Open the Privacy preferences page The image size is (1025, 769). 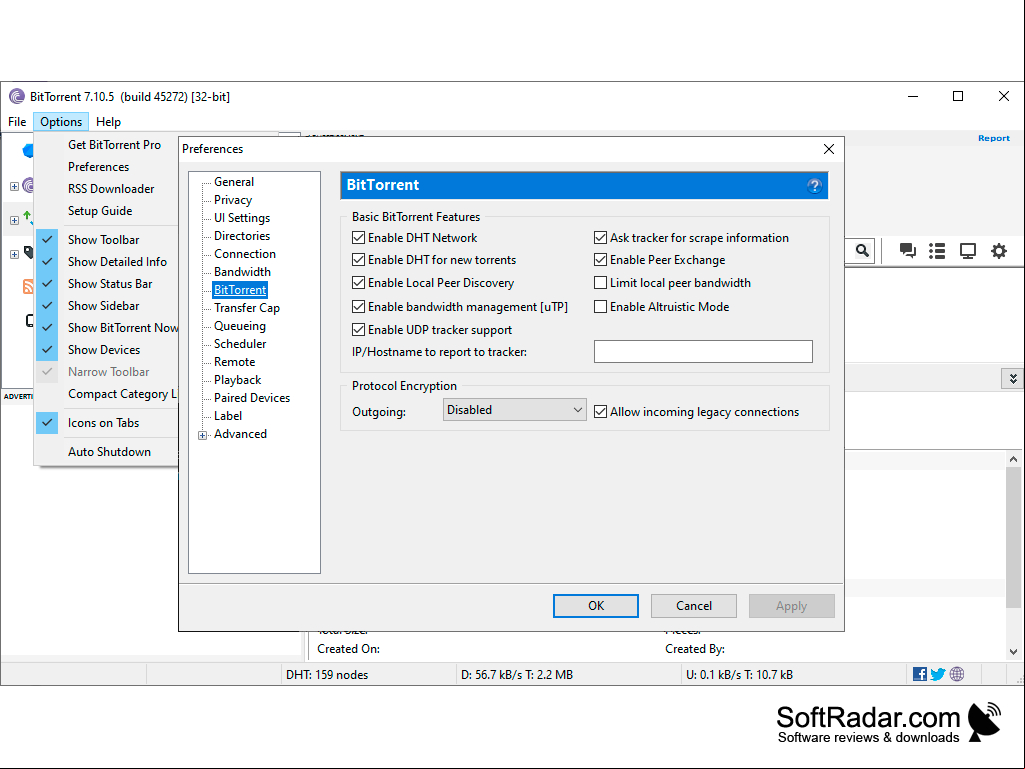pos(233,200)
